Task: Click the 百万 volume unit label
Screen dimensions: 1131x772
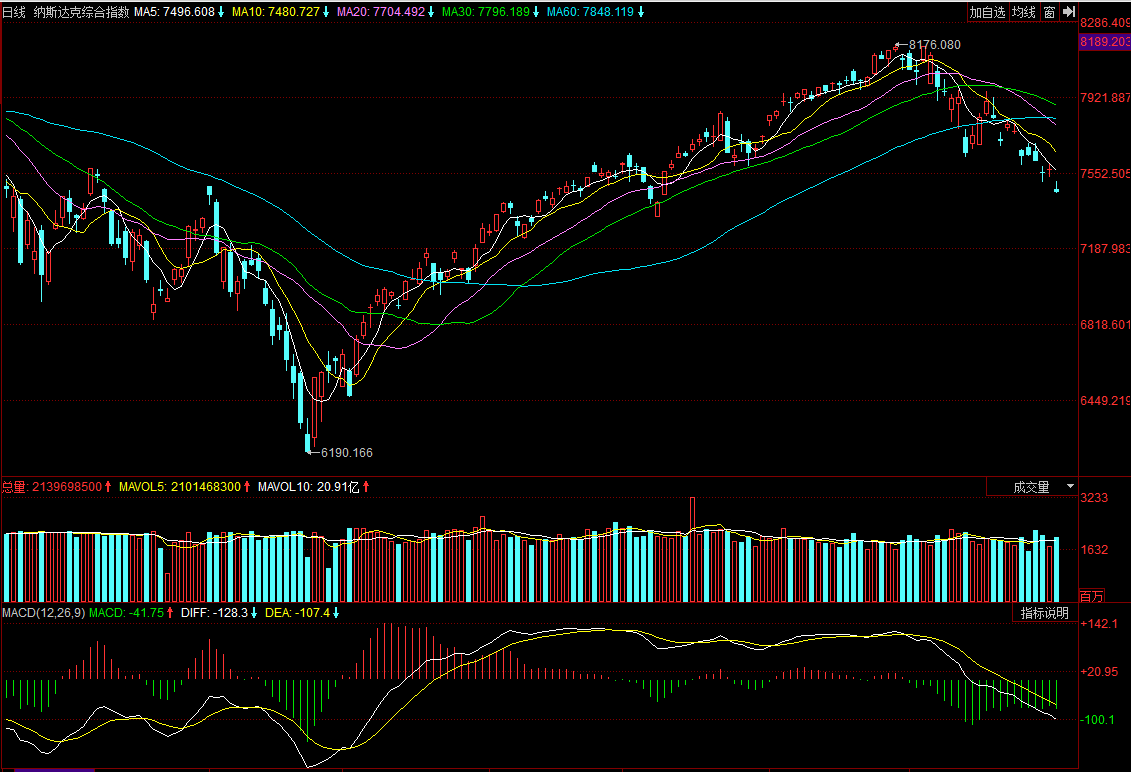Action: pos(1091,596)
